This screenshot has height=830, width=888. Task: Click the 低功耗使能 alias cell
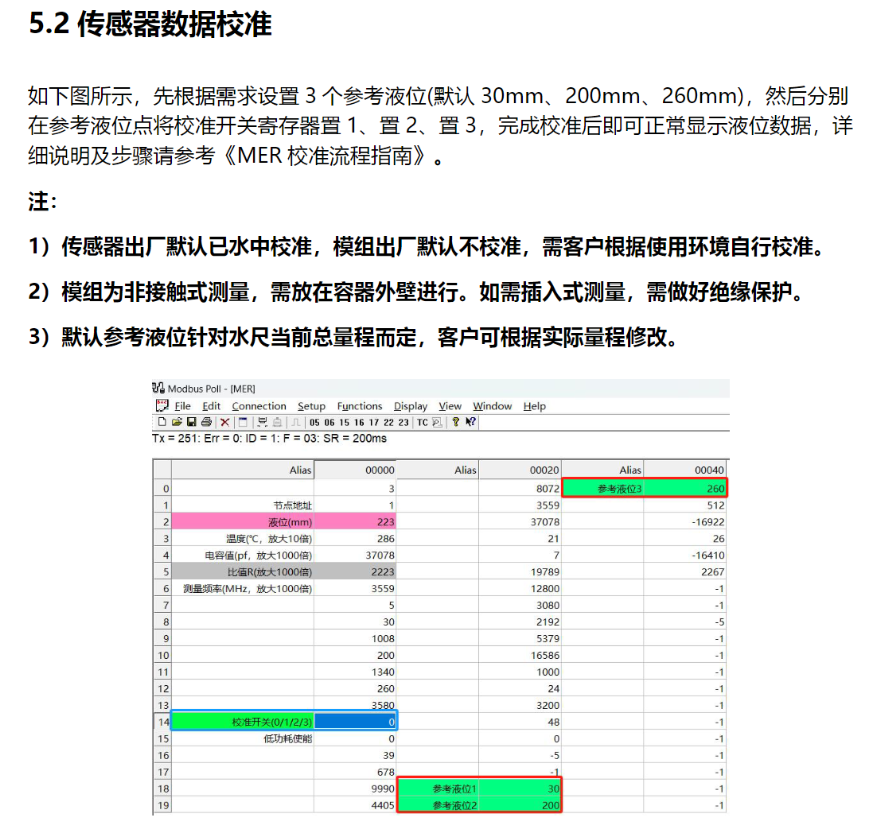(243, 738)
